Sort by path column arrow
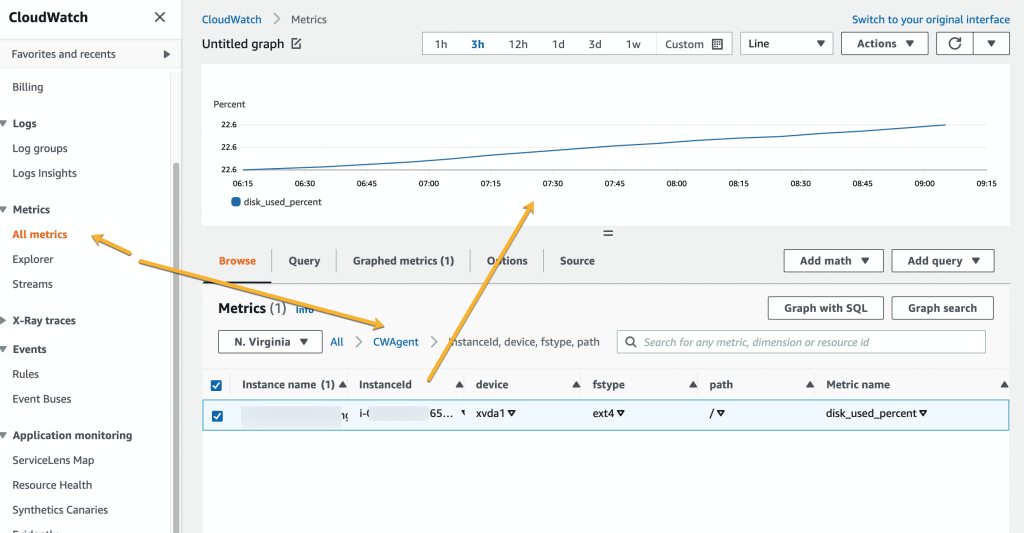This screenshot has width=1024, height=533. [x=810, y=385]
